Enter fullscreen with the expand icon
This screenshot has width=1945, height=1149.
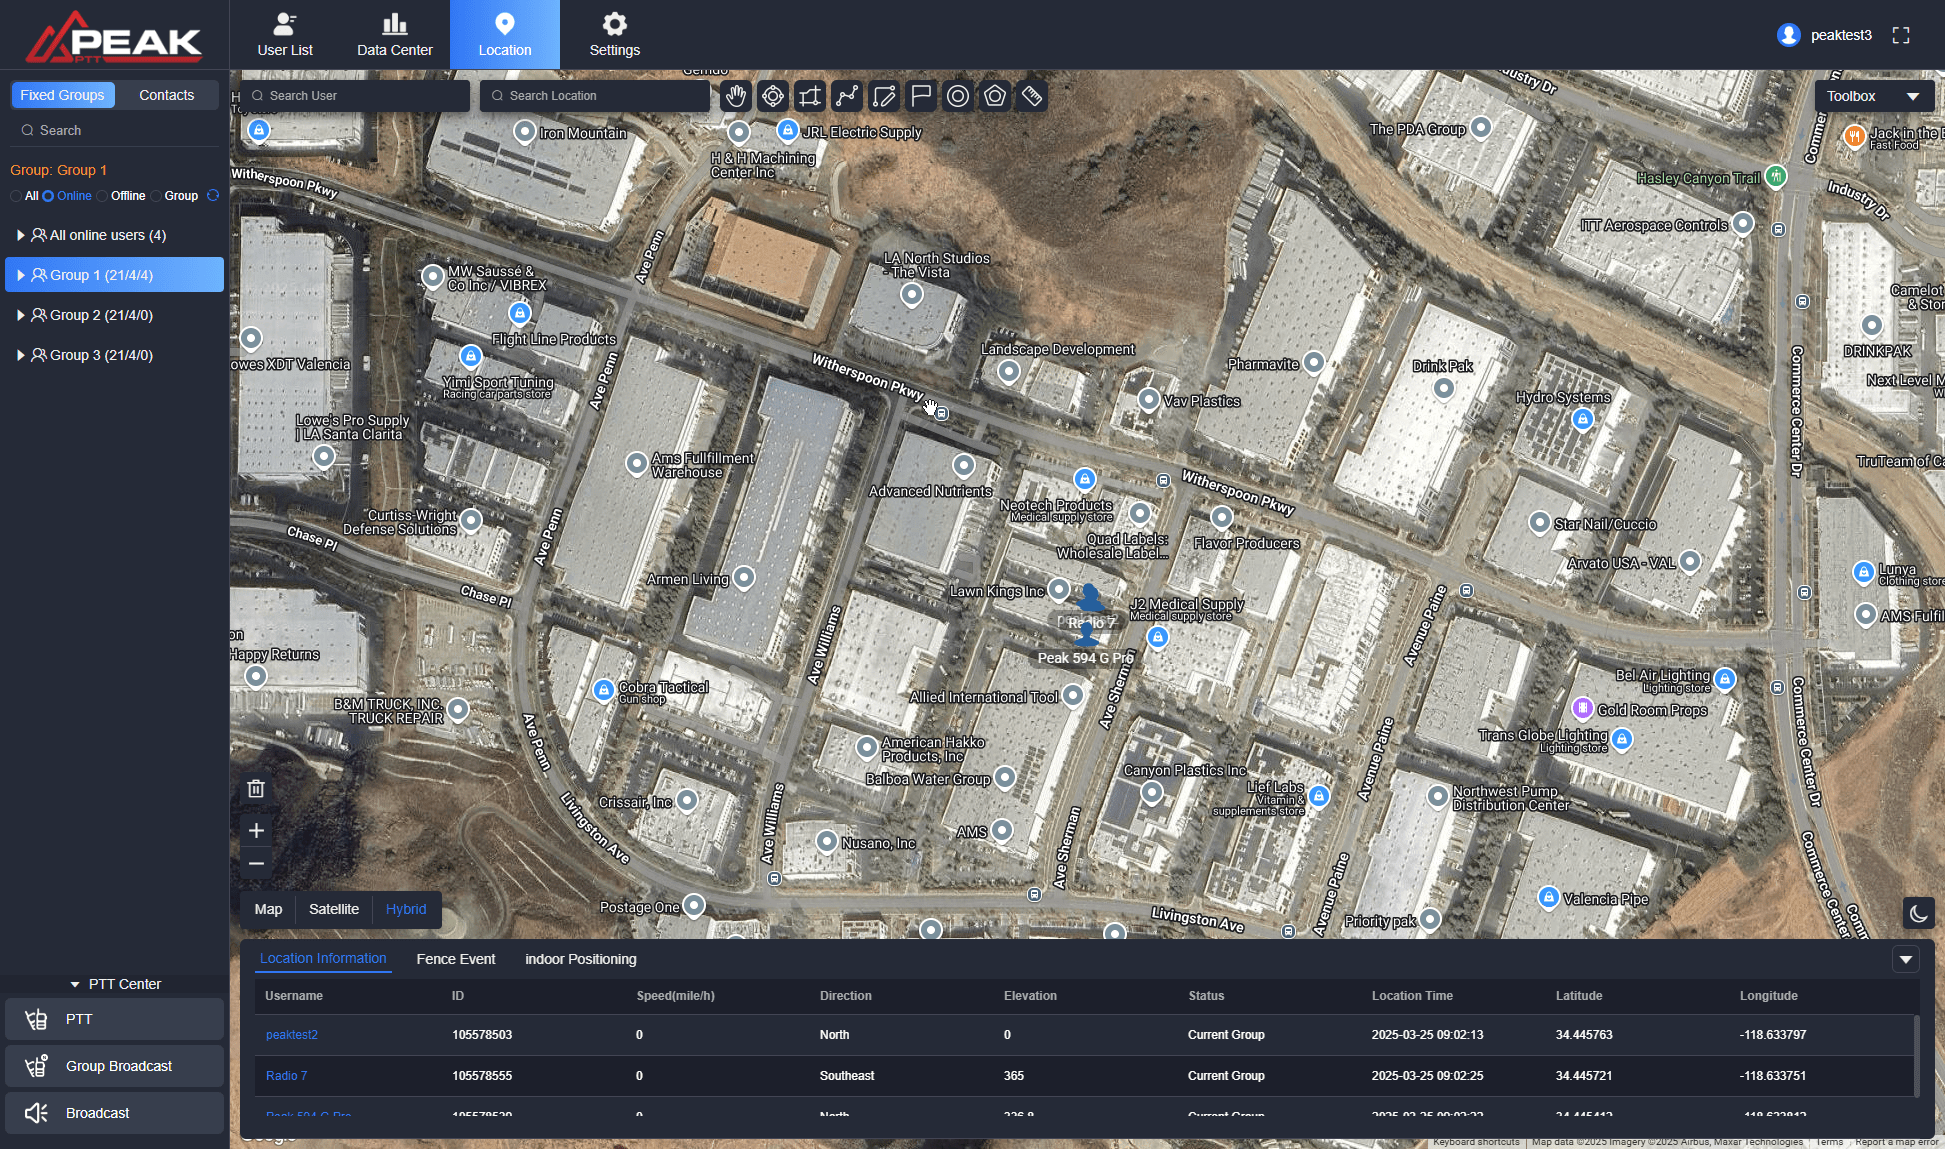(x=1901, y=35)
